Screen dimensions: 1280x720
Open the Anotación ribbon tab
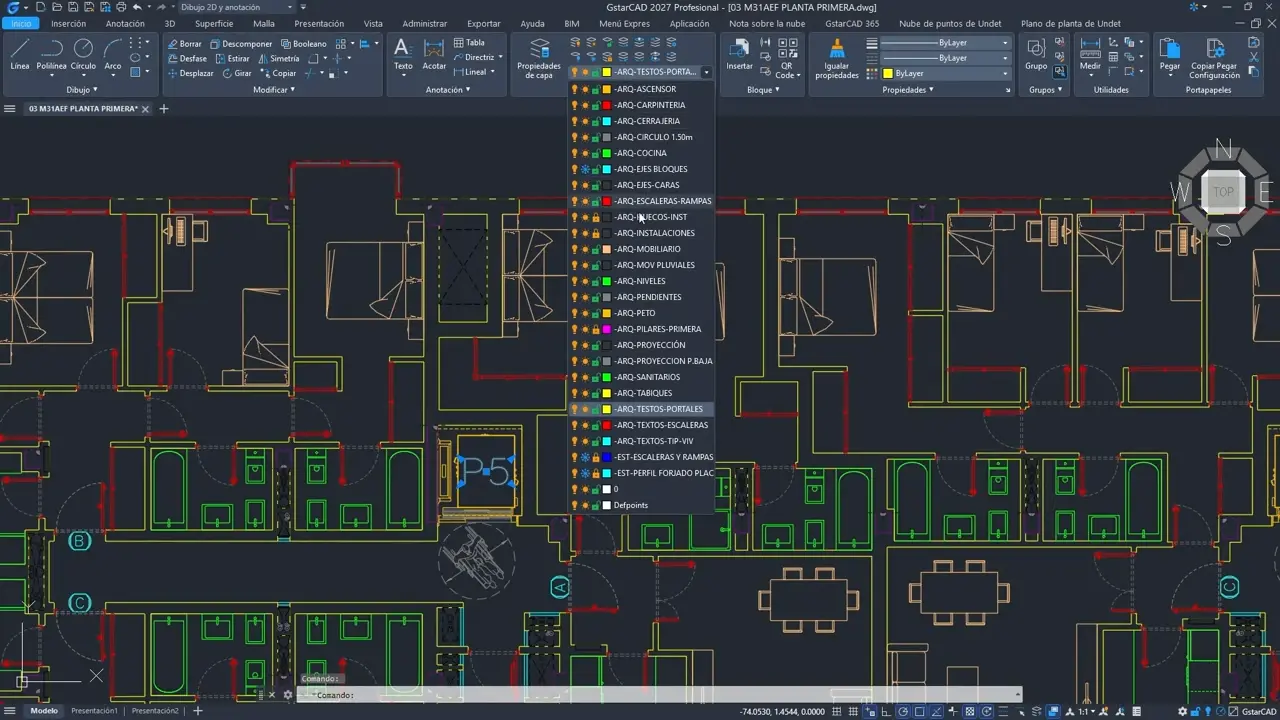[x=125, y=23]
